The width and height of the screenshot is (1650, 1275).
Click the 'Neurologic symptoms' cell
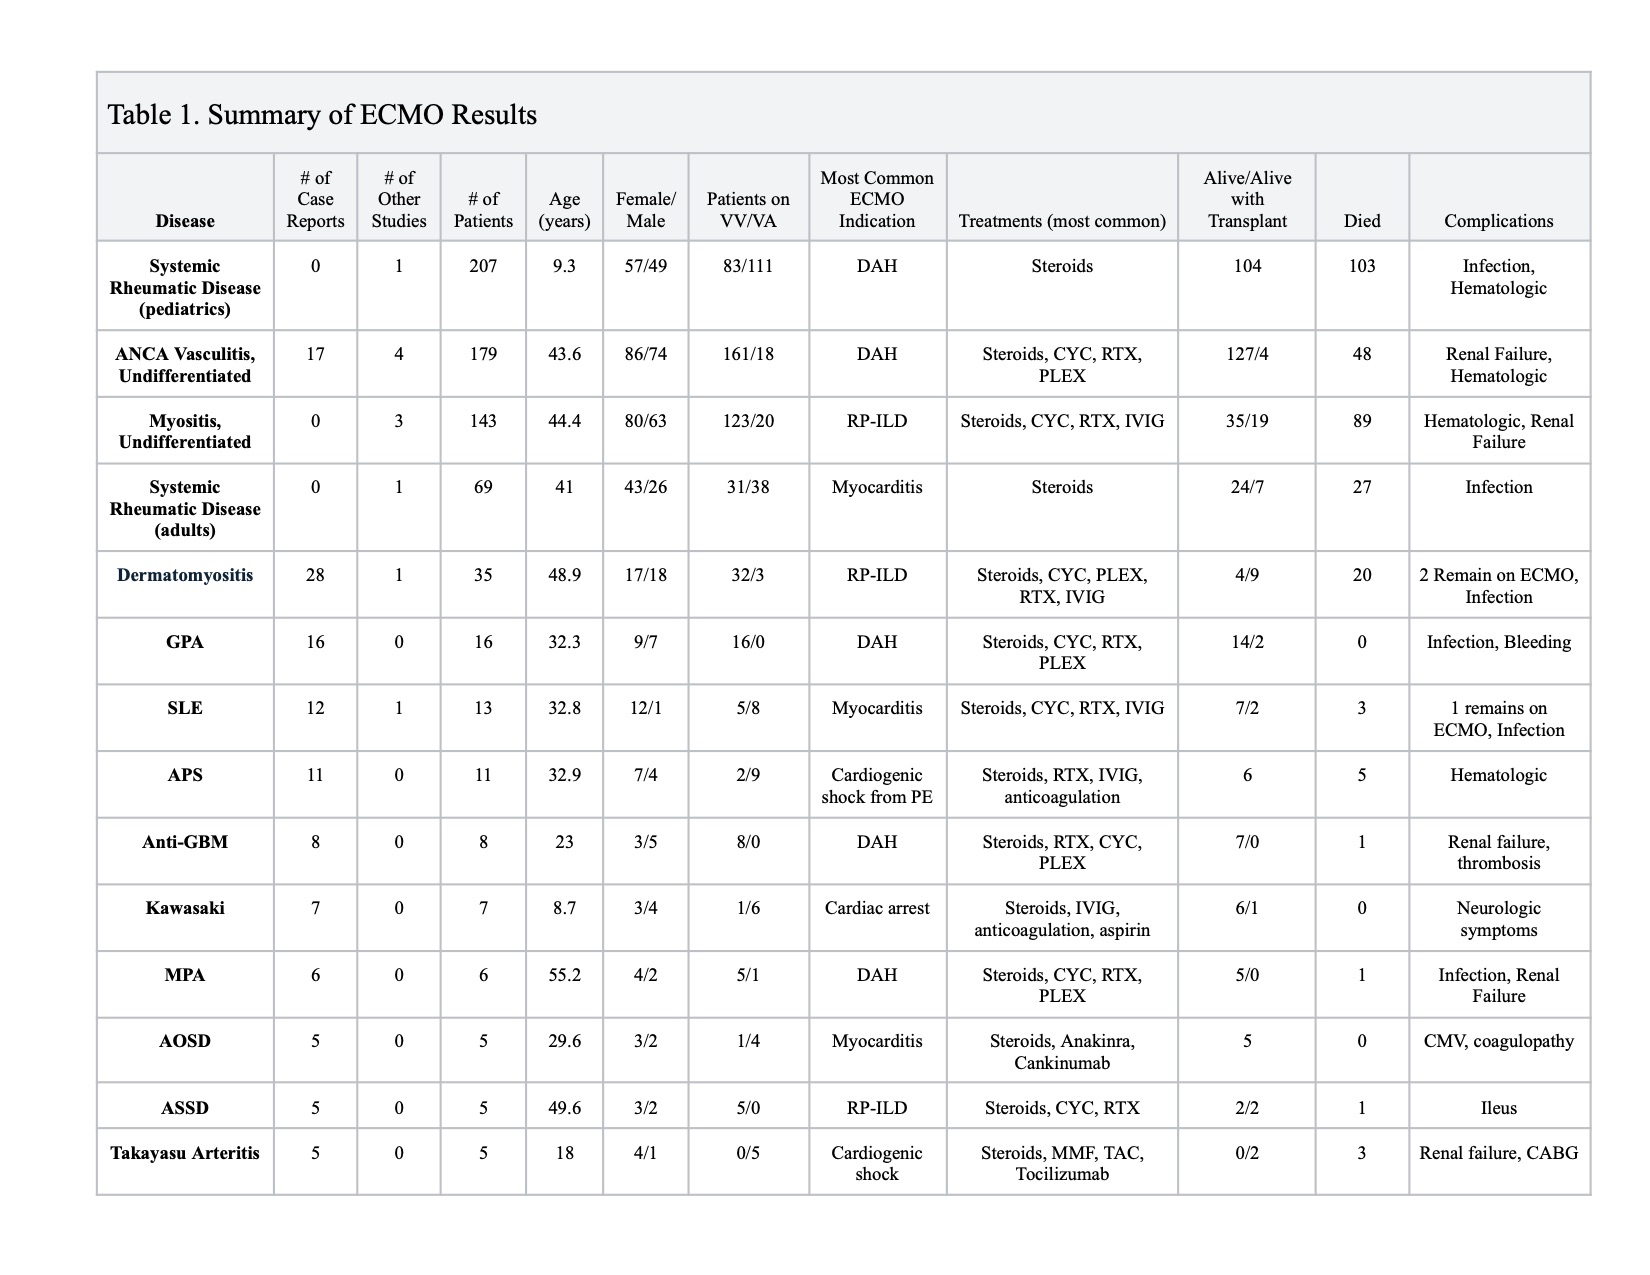1498,919
